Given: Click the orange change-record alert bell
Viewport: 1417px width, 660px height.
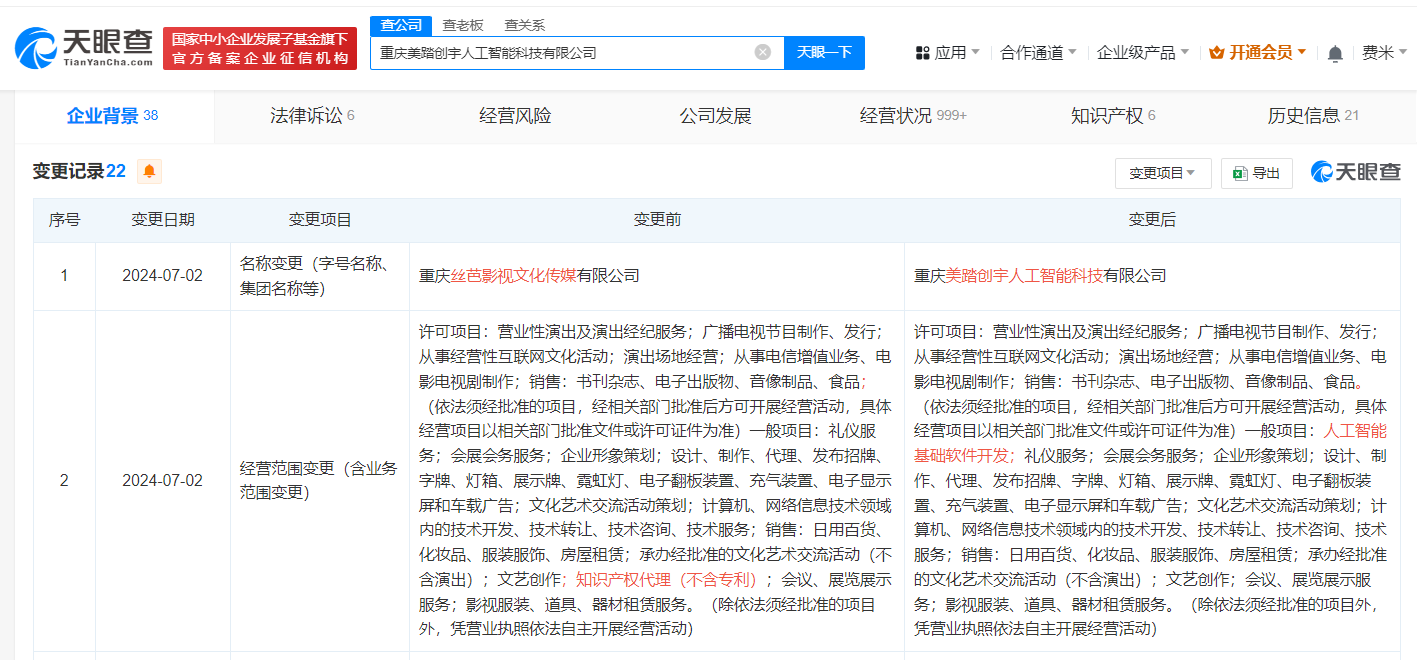Looking at the screenshot, I should [x=149, y=171].
